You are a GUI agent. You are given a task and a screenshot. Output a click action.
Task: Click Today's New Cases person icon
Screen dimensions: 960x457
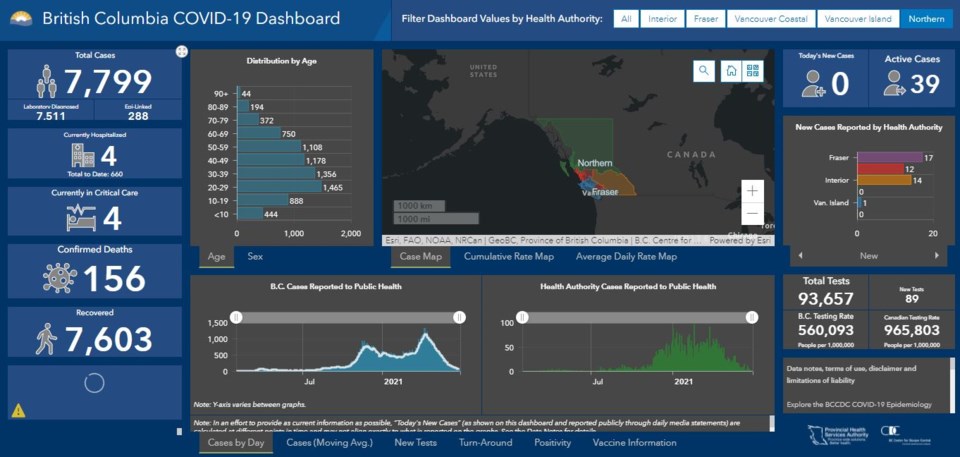(x=814, y=83)
